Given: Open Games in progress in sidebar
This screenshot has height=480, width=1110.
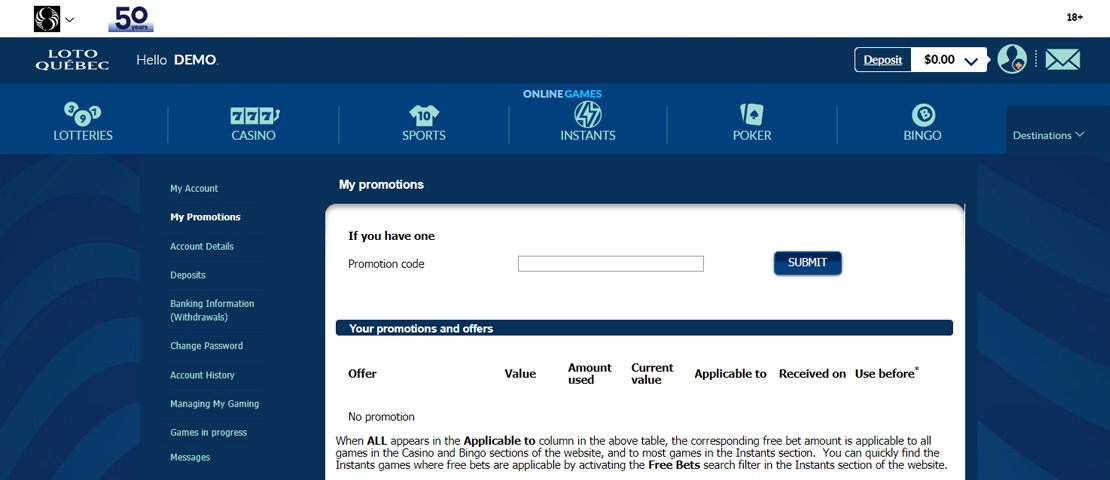Looking at the screenshot, I should [x=208, y=432].
